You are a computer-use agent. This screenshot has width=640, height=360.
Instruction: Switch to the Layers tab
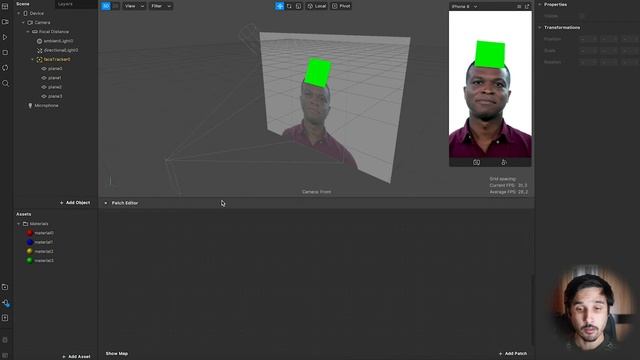65,4
